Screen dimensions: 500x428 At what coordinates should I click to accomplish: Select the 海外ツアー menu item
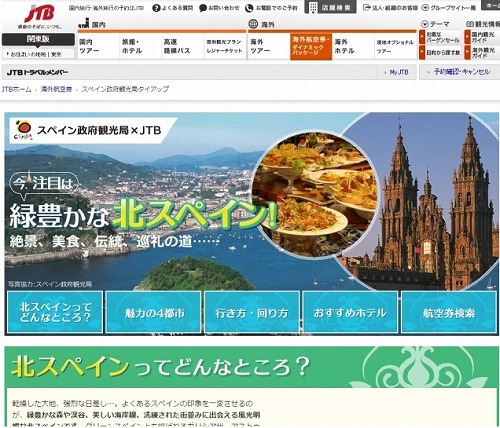tap(269, 46)
